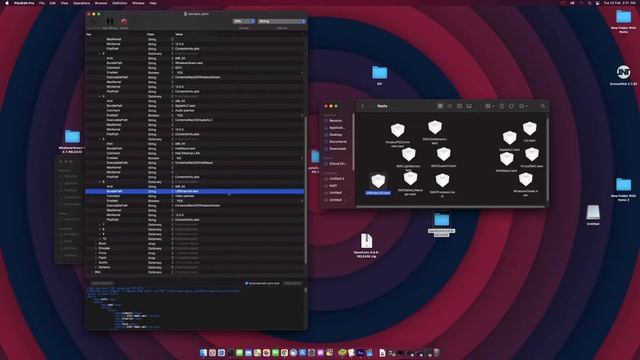Viewport: 640px width, 360px height.
Task: Open the Format dropdown showing XML
Action: (x=244, y=21)
